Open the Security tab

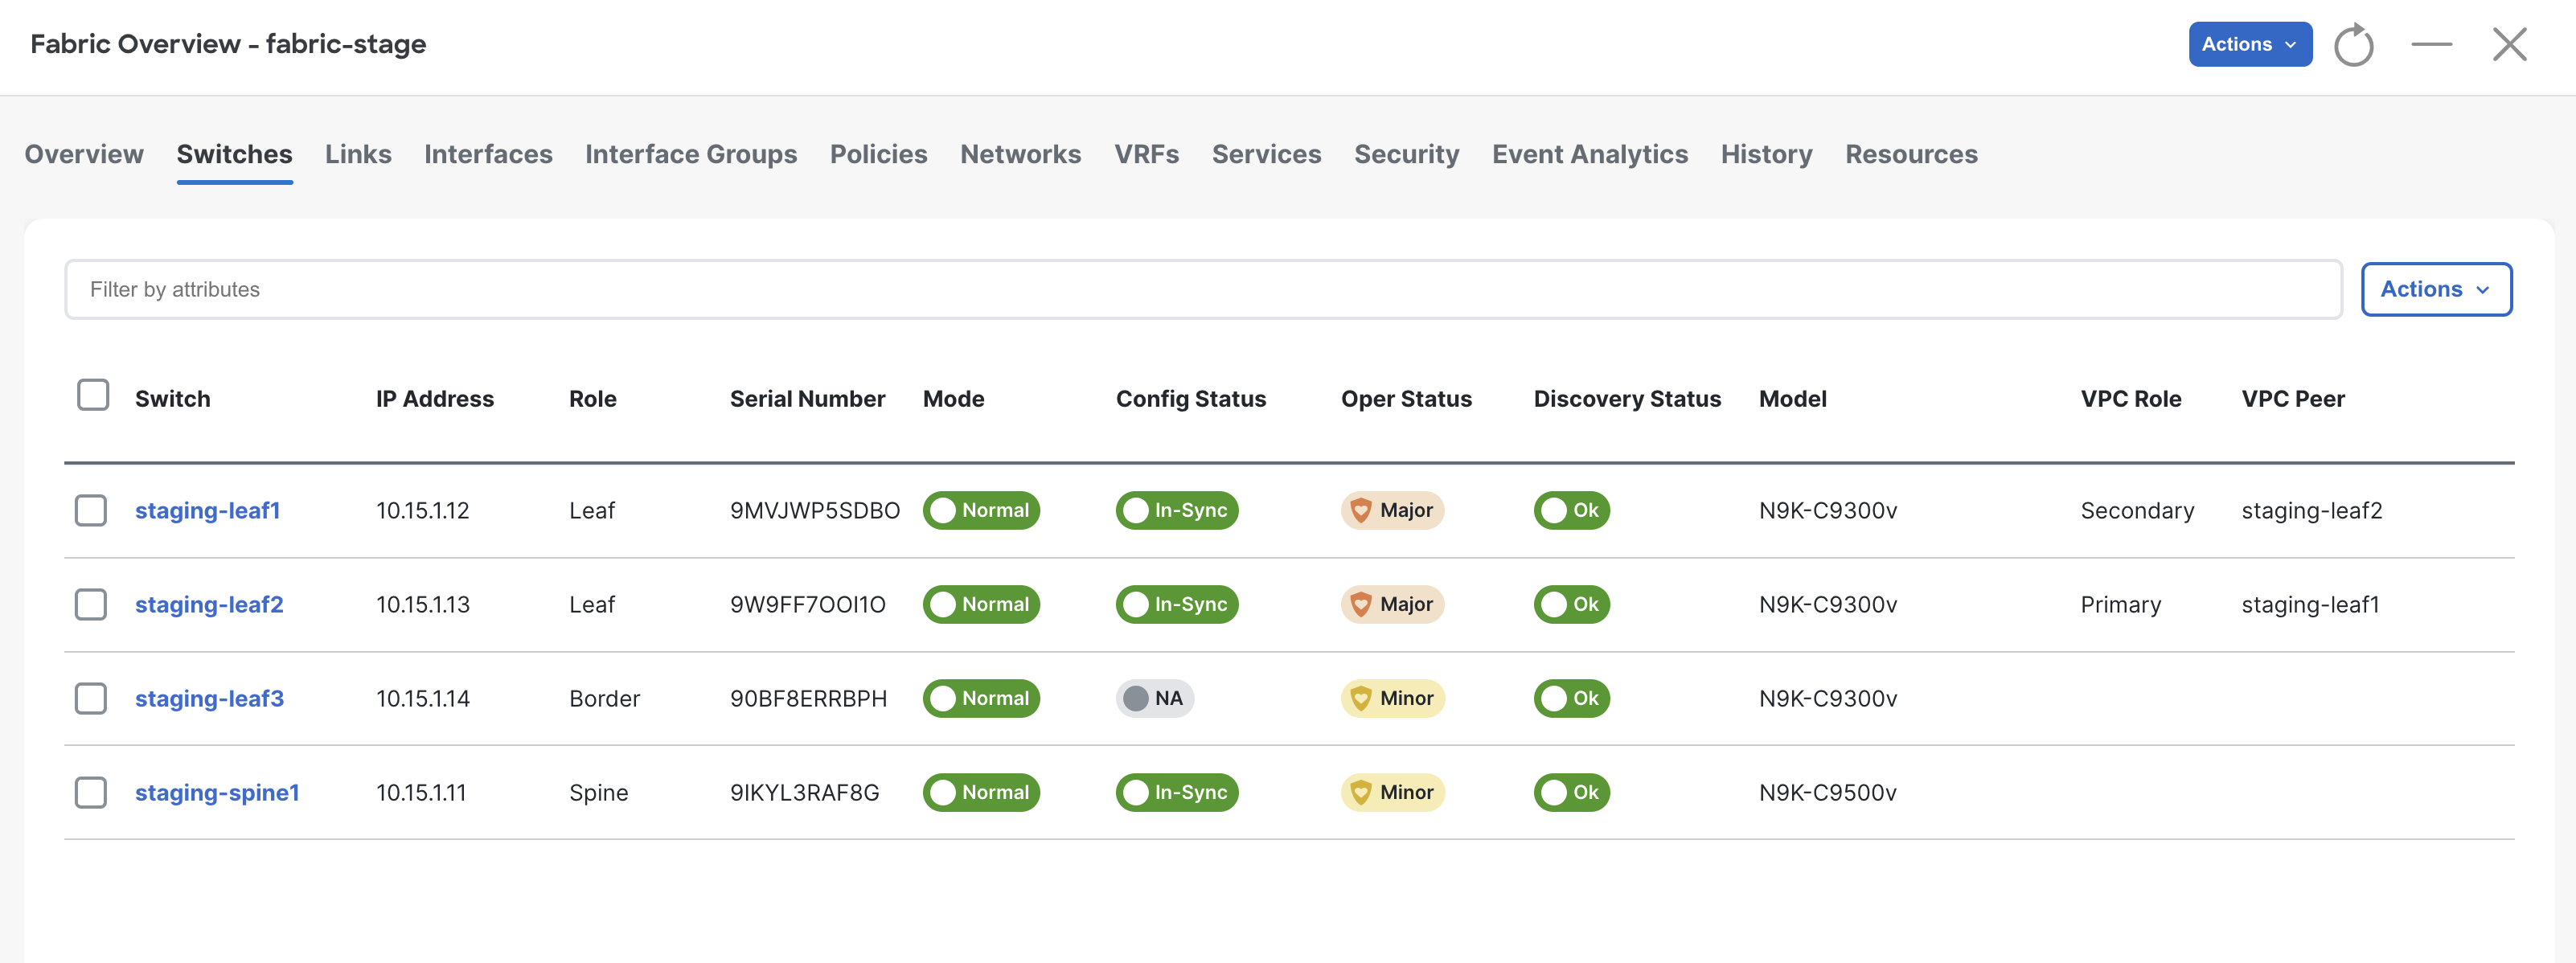tap(1406, 155)
